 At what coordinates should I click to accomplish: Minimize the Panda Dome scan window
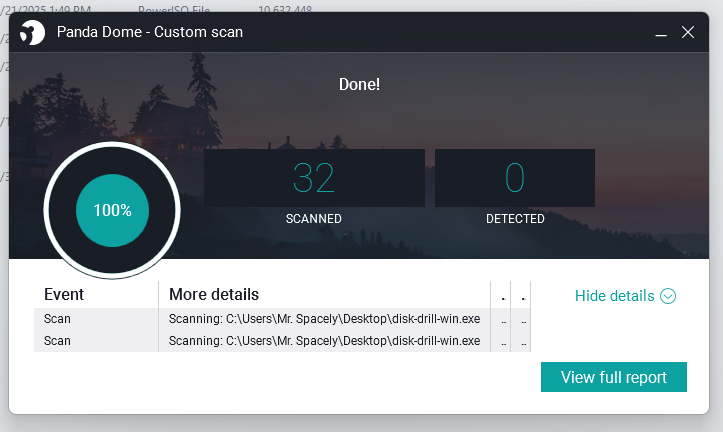(661, 33)
